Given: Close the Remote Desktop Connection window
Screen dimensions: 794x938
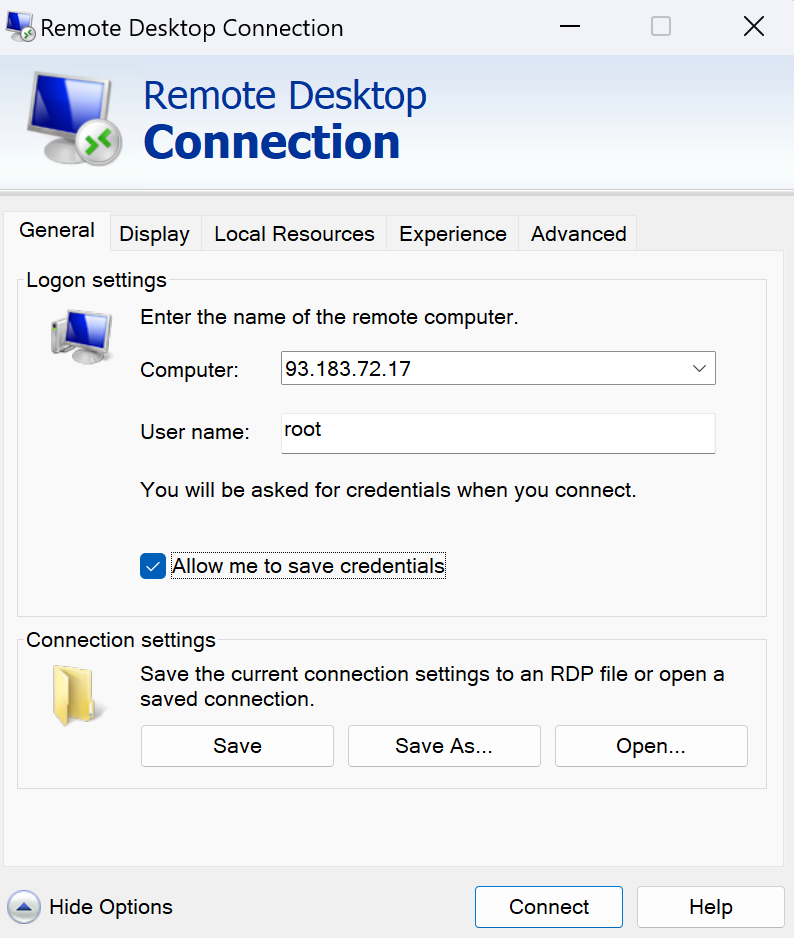Looking at the screenshot, I should (753, 26).
